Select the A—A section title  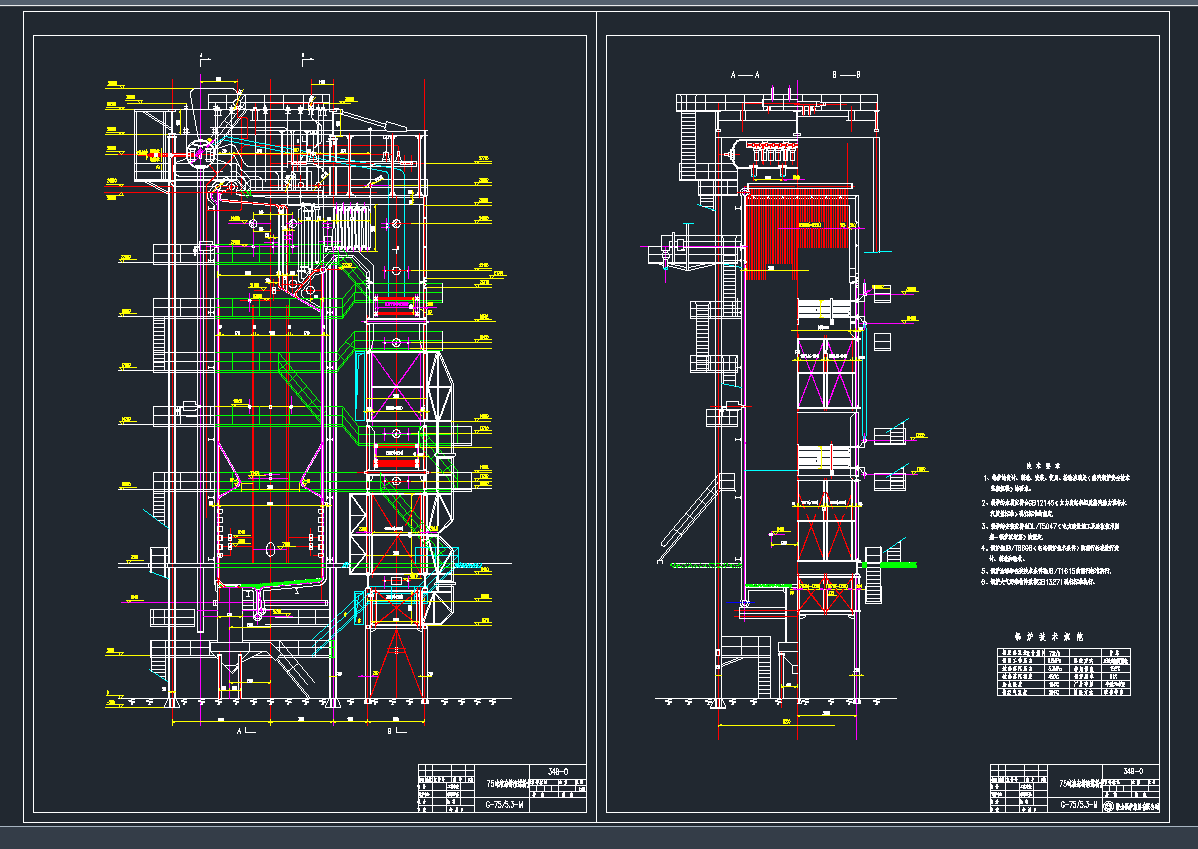pos(746,75)
